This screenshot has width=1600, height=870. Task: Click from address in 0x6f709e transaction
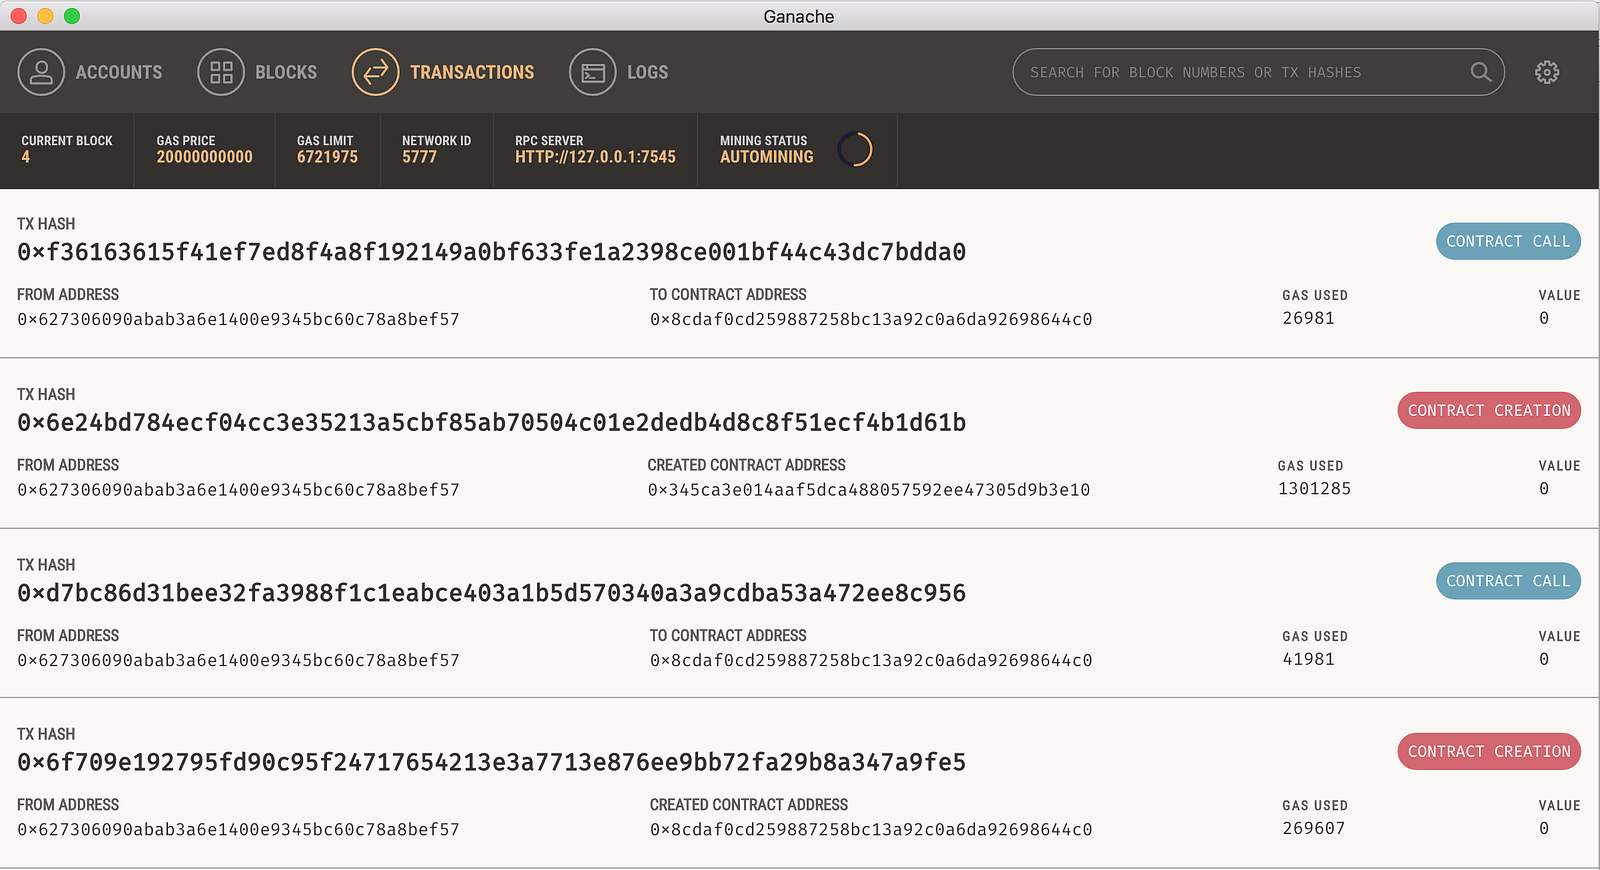[238, 830]
